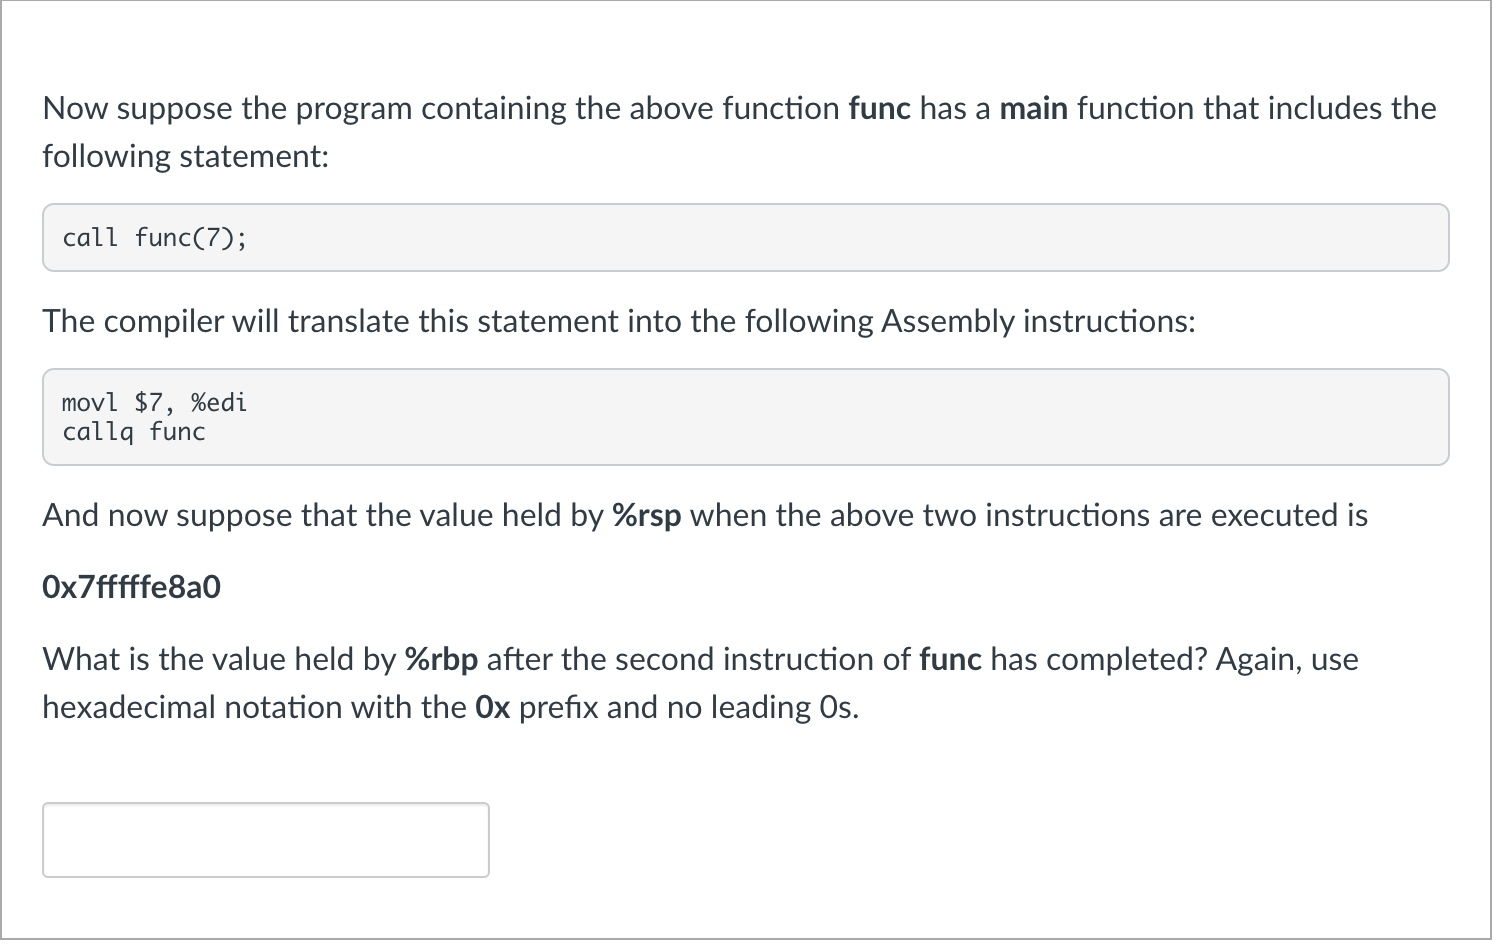Click the bold %rbp register label
The image size is (1498, 944).
(x=441, y=659)
